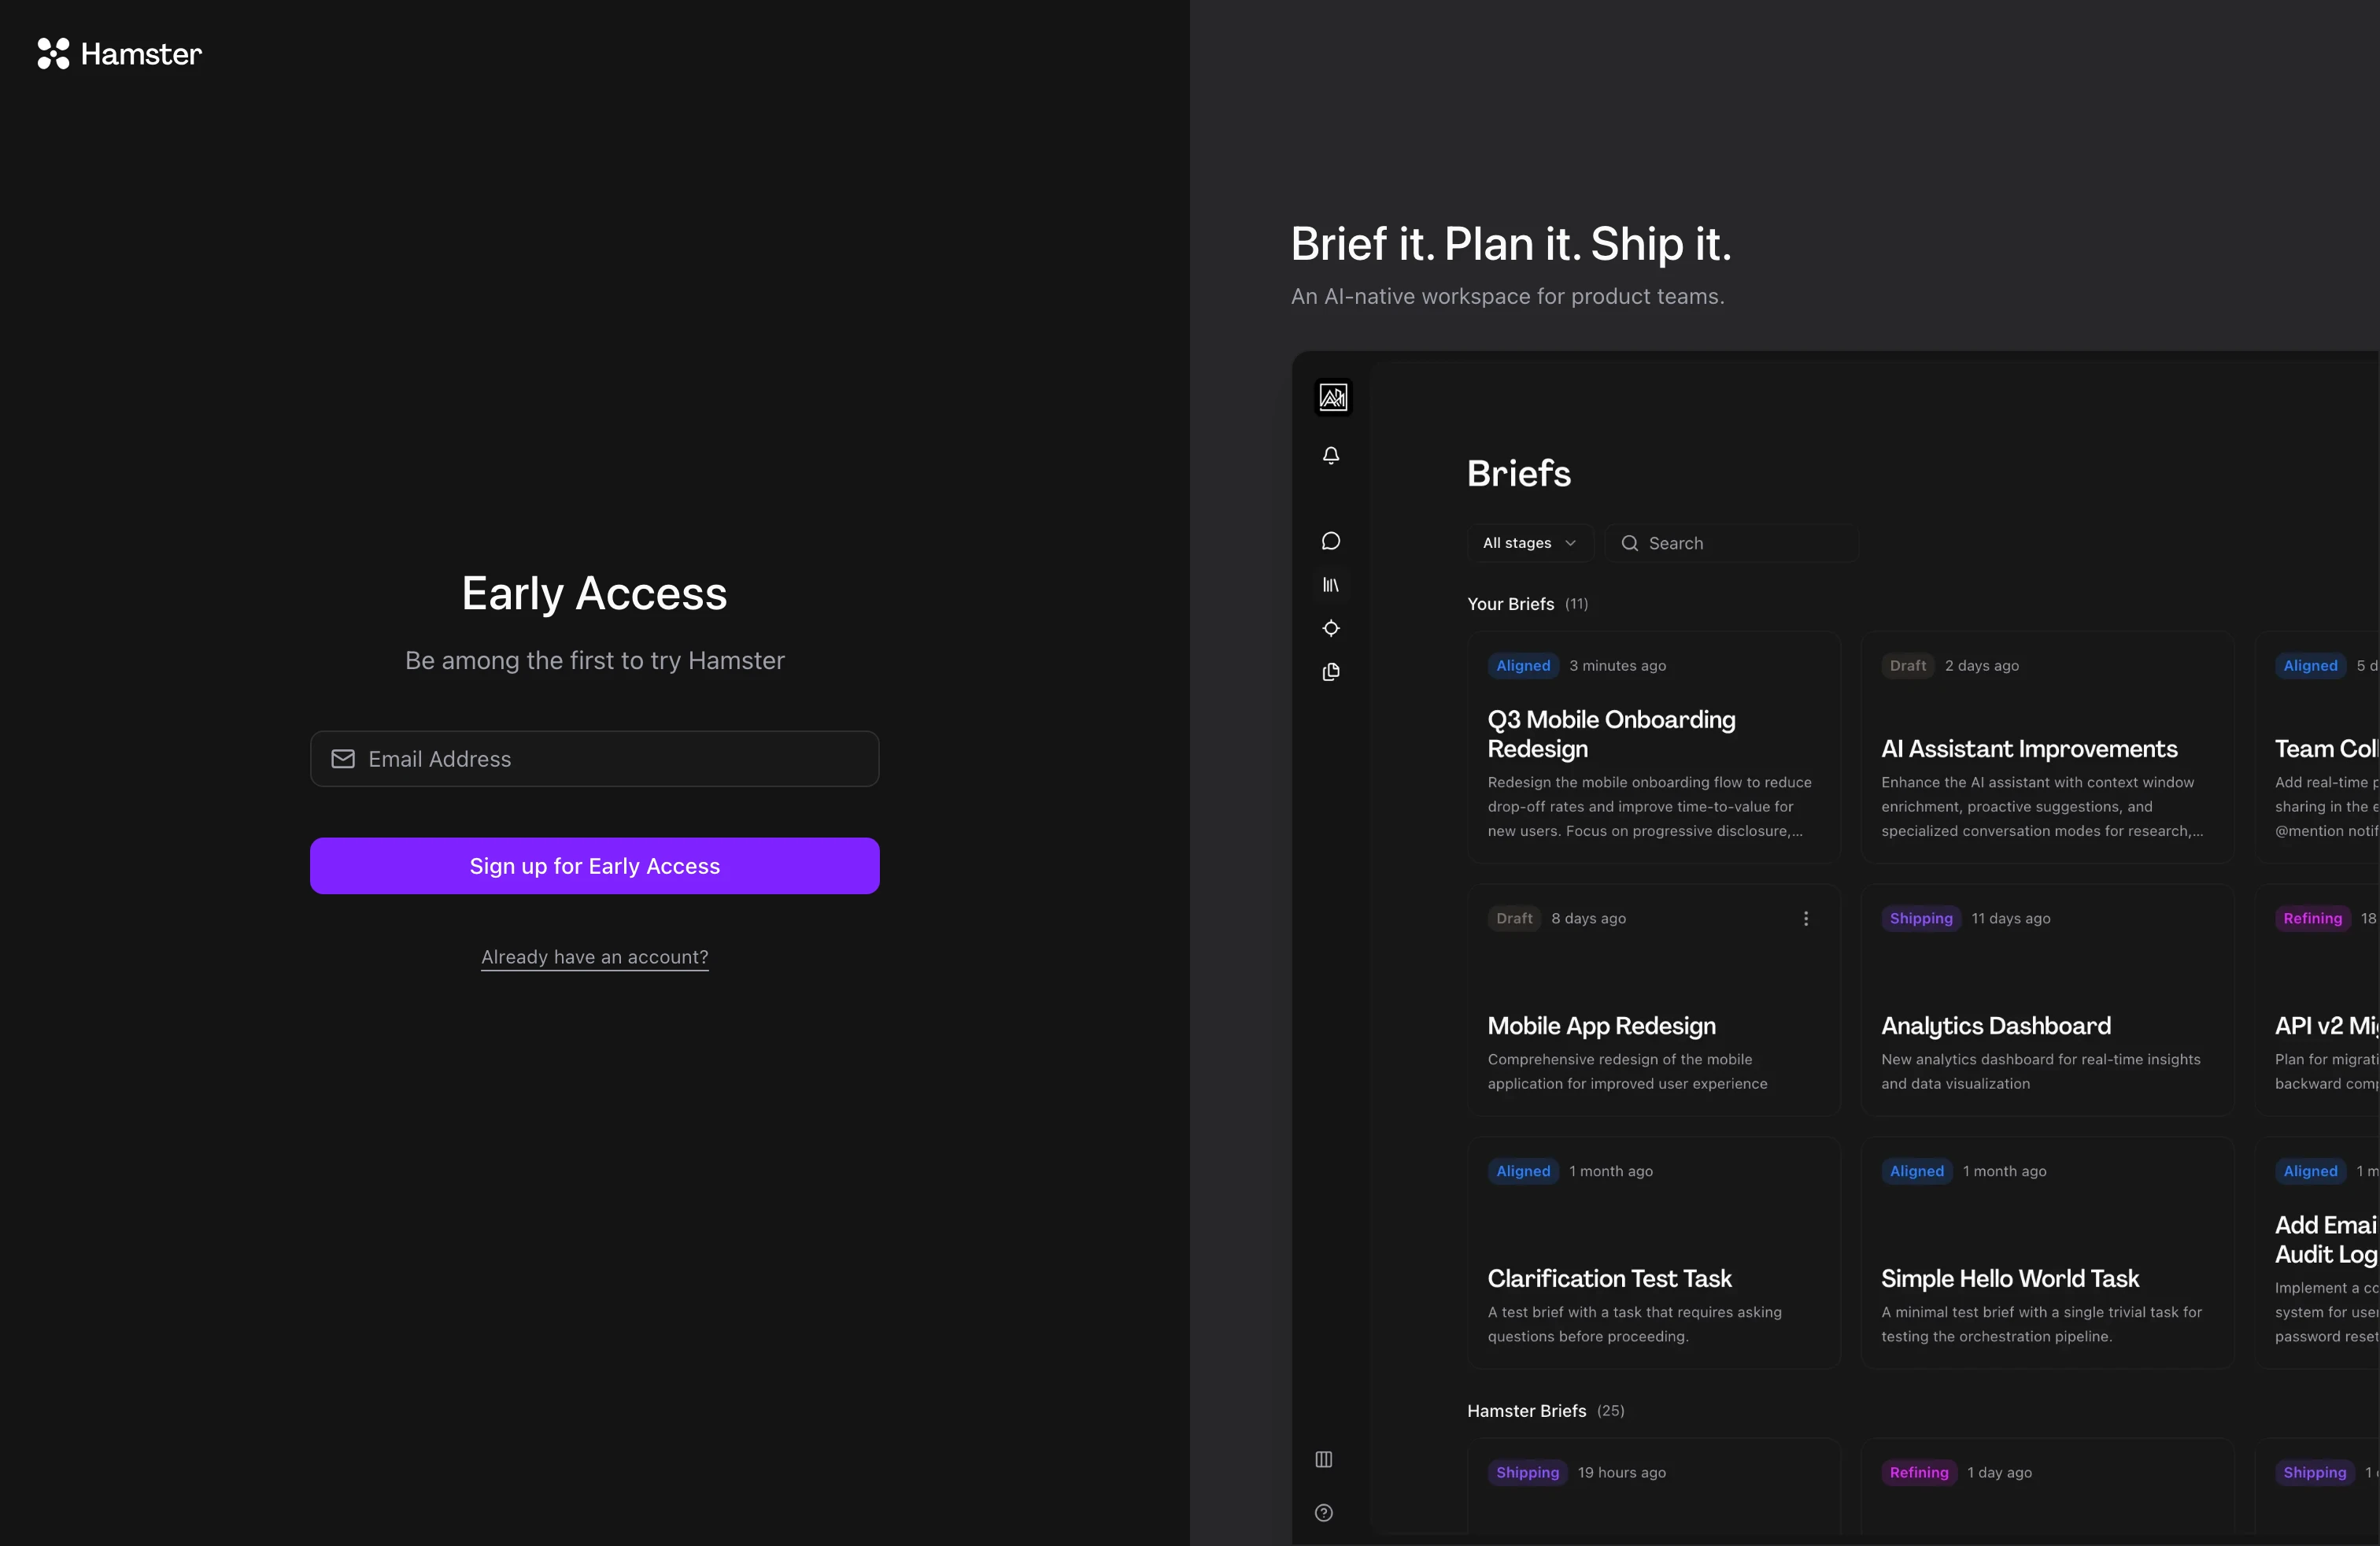Open the Clarification Test Task brief
Screen dimensions: 2380x1546
tap(1609, 1278)
